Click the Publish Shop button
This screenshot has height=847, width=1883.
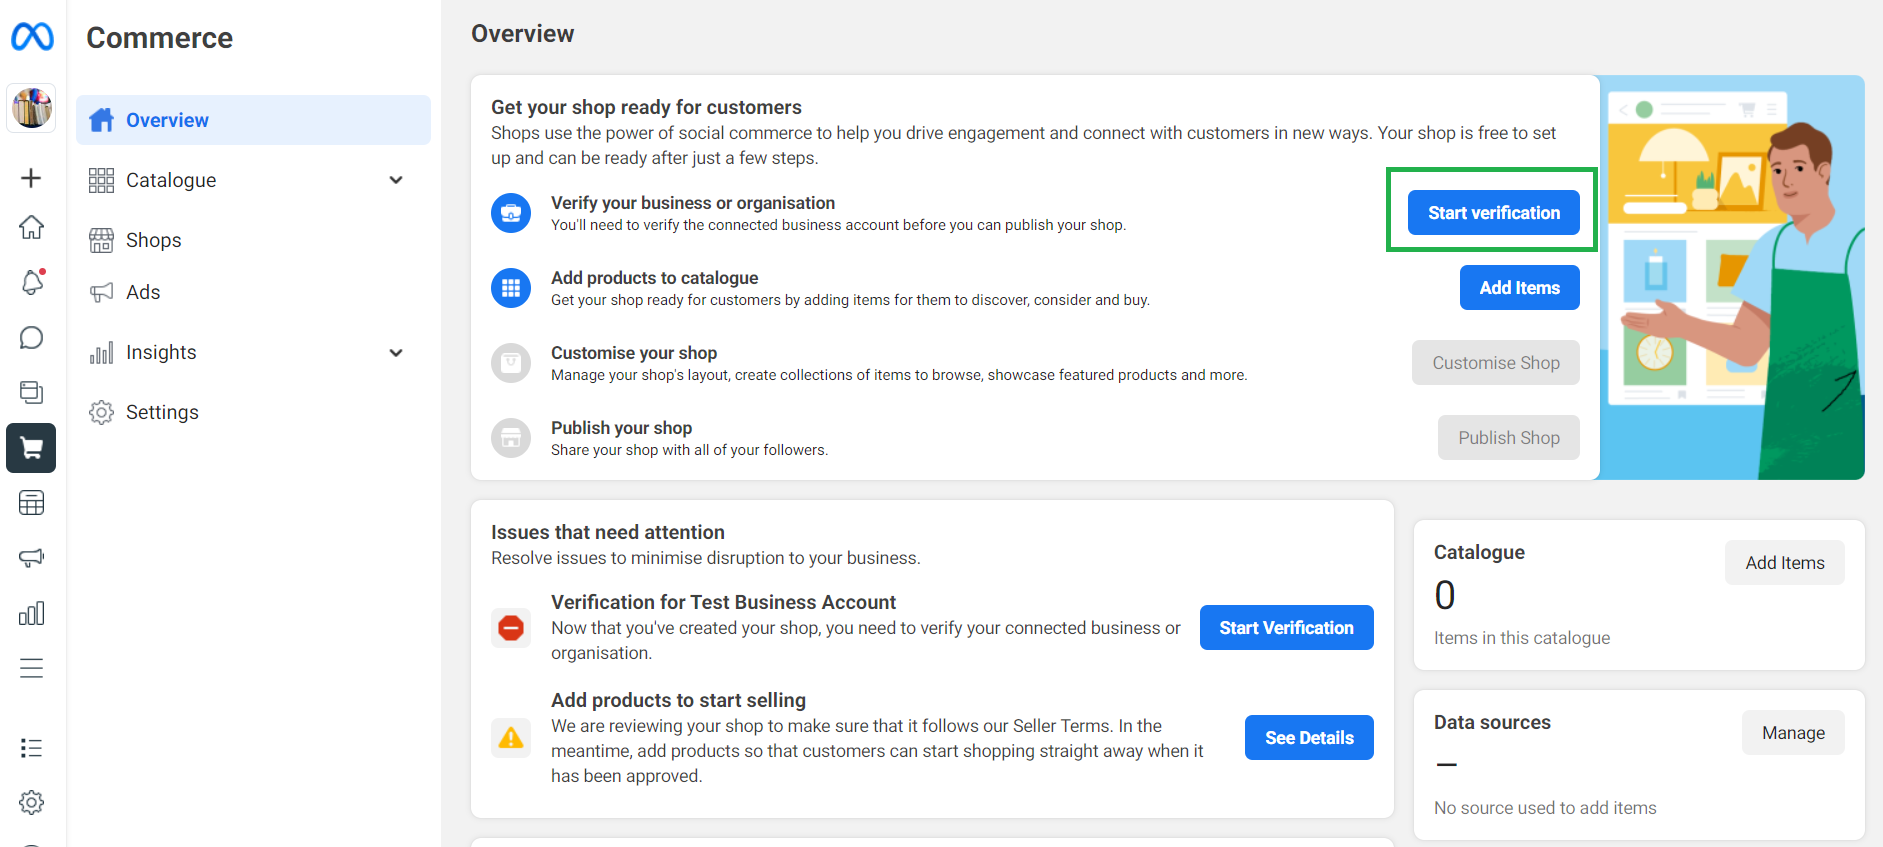point(1508,438)
